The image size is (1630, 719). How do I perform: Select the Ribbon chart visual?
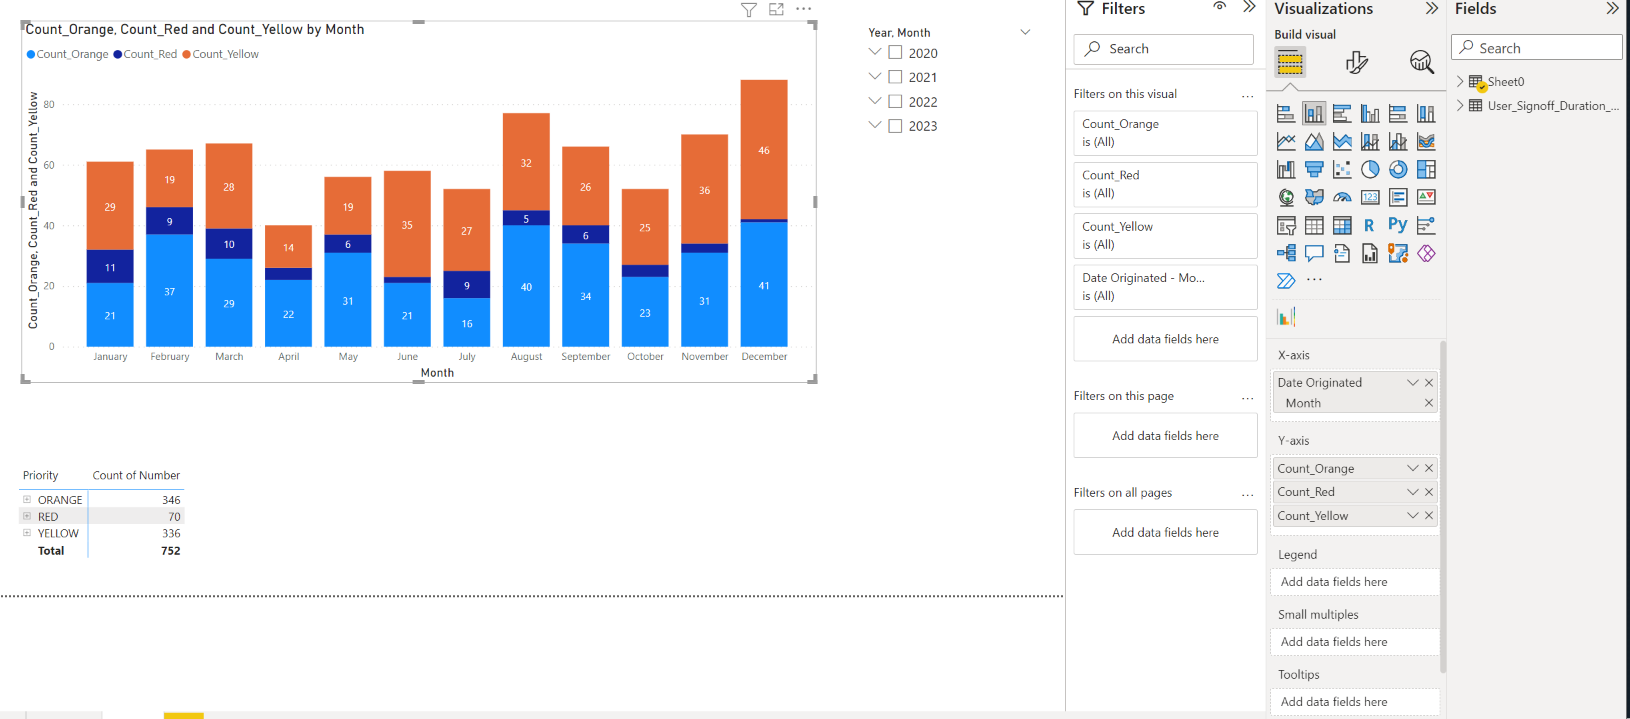point(1426,141)
